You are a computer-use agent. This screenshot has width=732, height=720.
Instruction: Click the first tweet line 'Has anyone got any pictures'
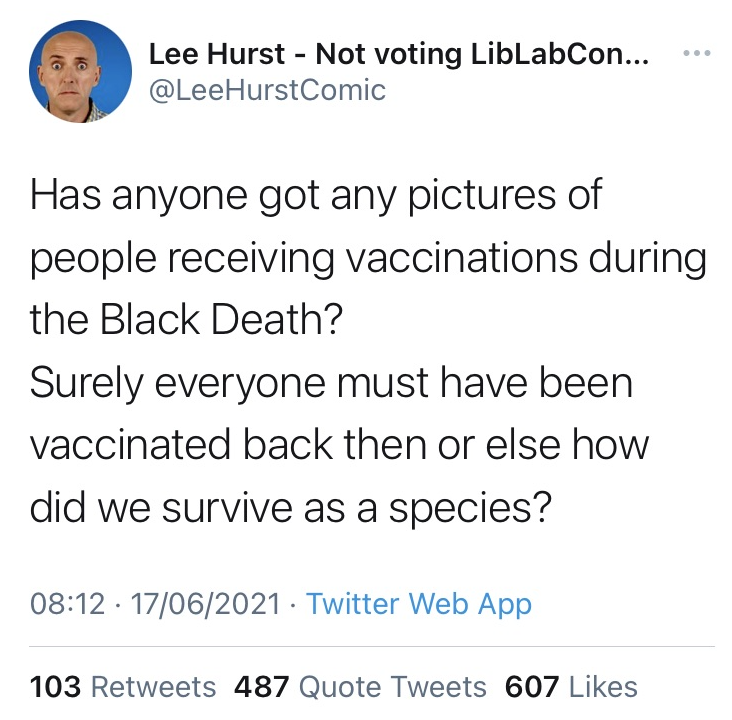[316, 196]
